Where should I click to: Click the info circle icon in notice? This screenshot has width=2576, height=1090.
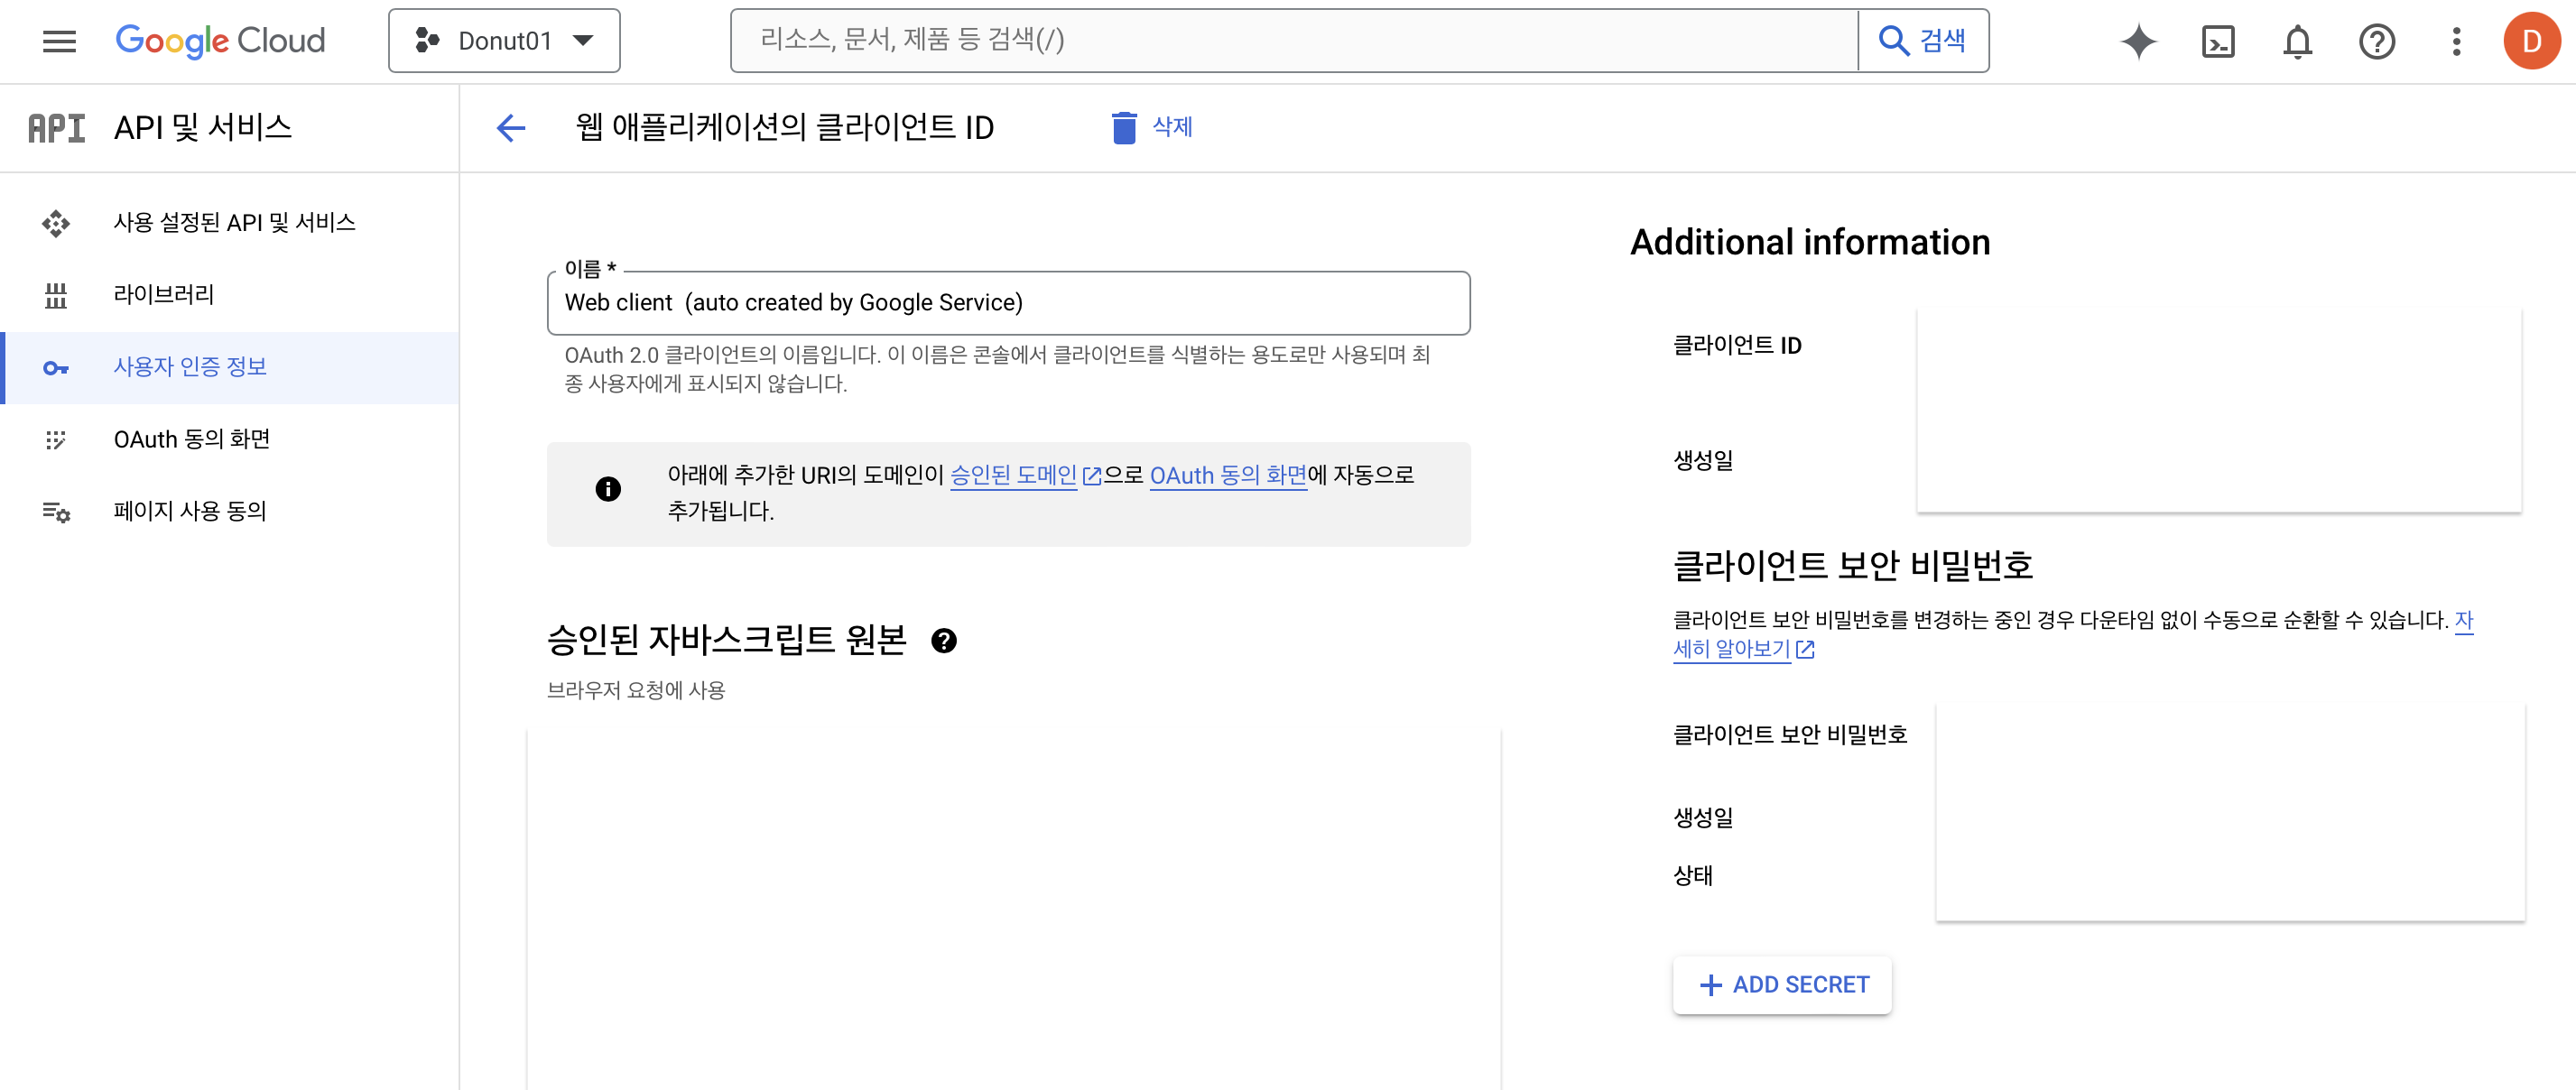[x=608, y=489]
